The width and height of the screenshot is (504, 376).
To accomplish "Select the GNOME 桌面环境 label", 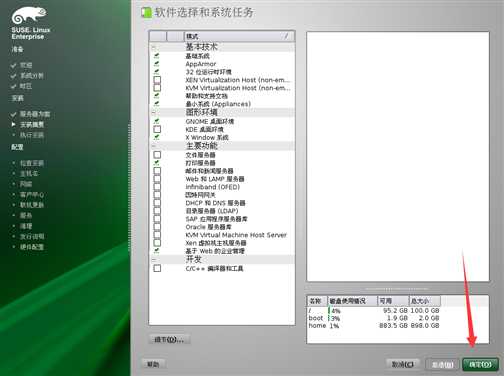I will (x=210, y=121).
